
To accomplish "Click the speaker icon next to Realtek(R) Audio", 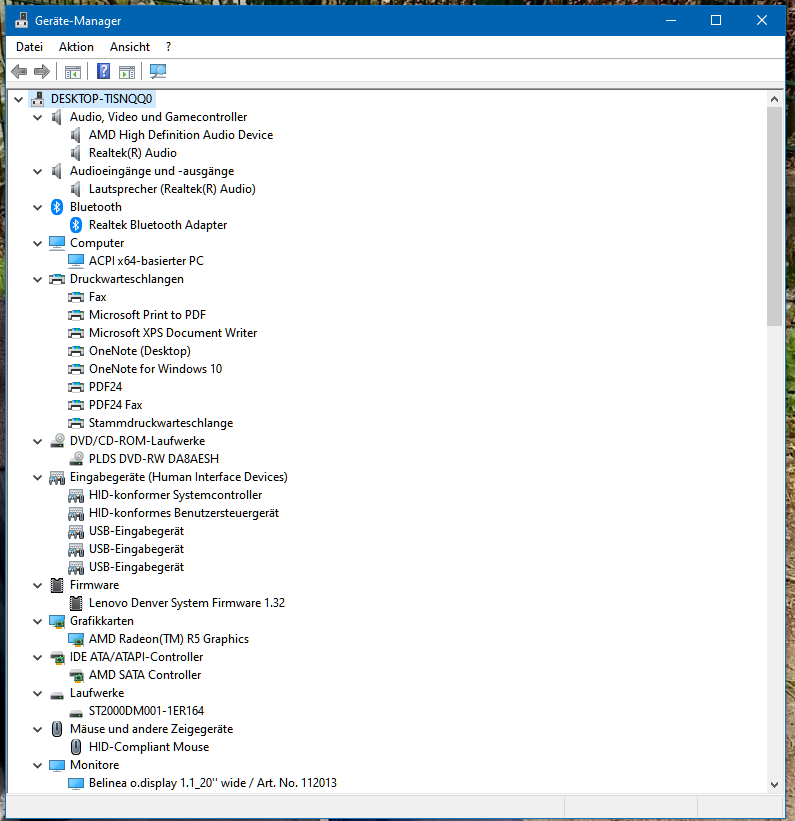I will [76, 153].
